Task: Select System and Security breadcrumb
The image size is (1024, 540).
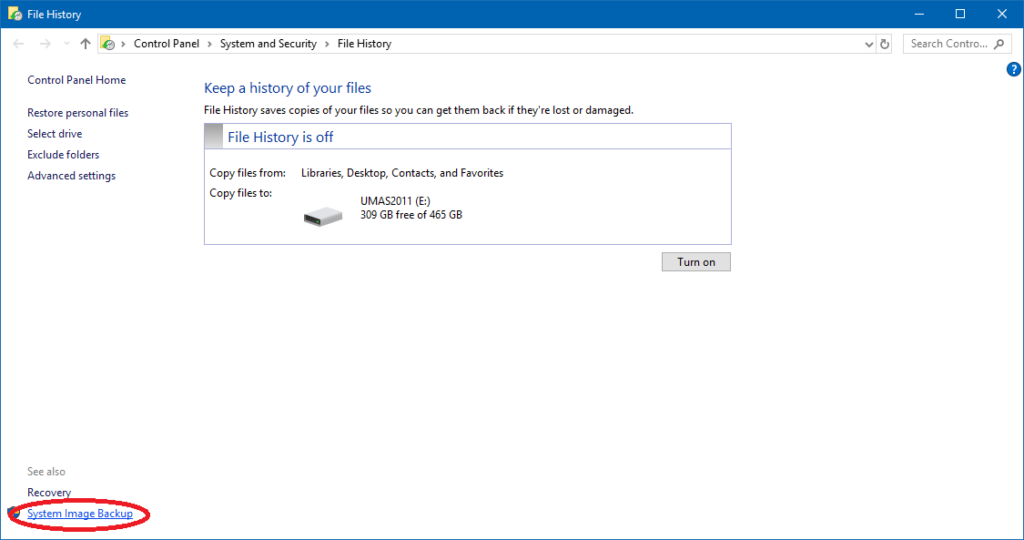Action: click(268, 44)
